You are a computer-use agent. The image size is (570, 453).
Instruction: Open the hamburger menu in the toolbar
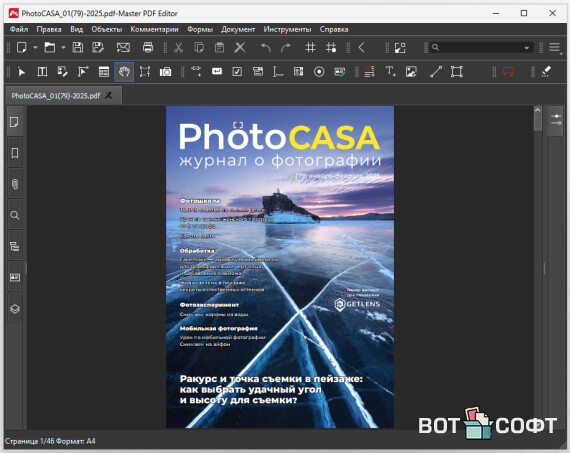click(x=554, y=47)
